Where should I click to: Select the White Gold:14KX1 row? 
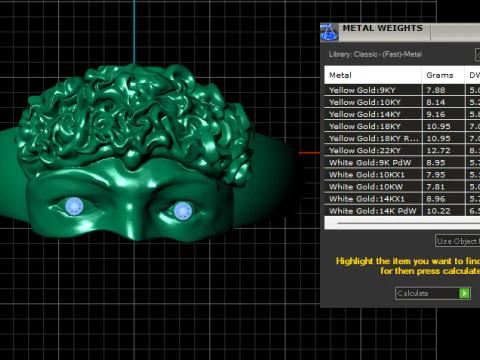coord(402,199)
